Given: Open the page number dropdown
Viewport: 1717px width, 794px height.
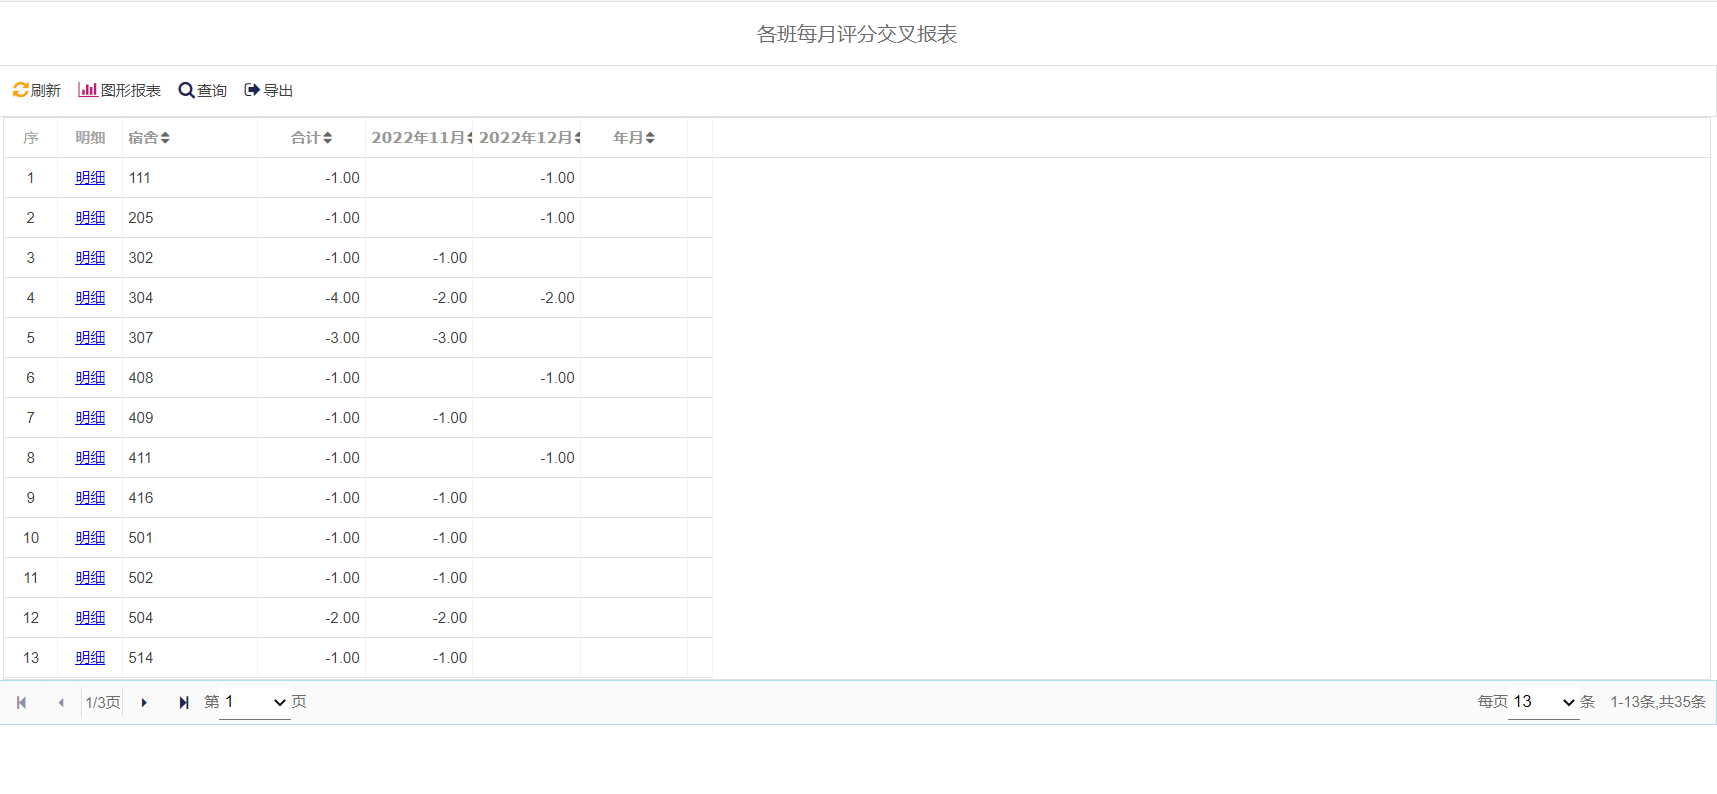Looking at the screenshot, I should (255, 702).
